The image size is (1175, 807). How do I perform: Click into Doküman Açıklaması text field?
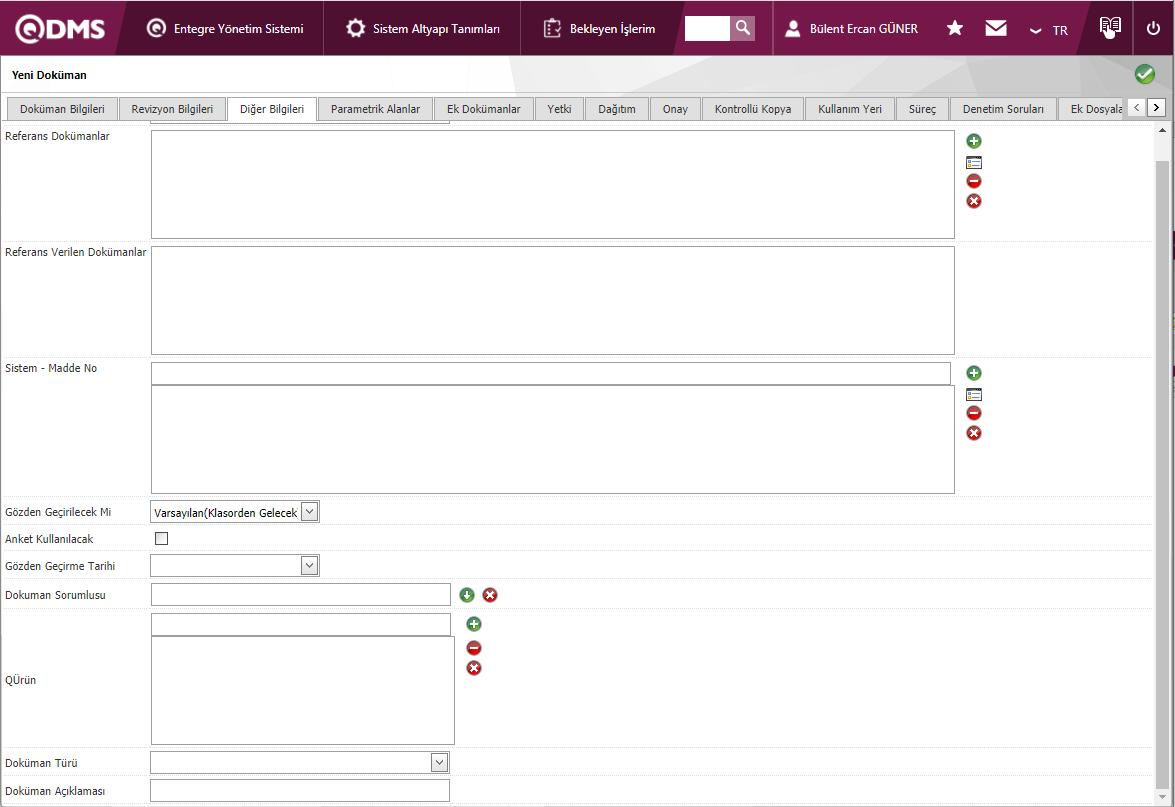(x=300, y=791)
